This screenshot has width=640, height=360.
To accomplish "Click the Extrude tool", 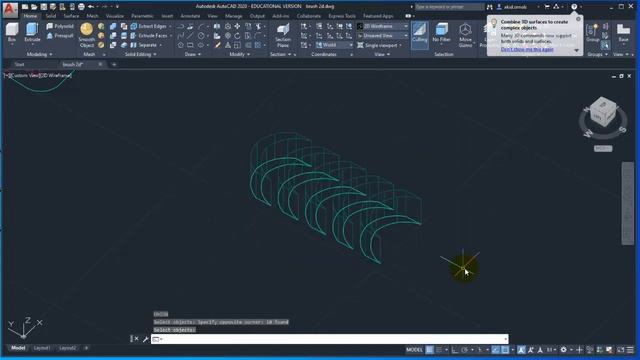I will pos(32,33).
